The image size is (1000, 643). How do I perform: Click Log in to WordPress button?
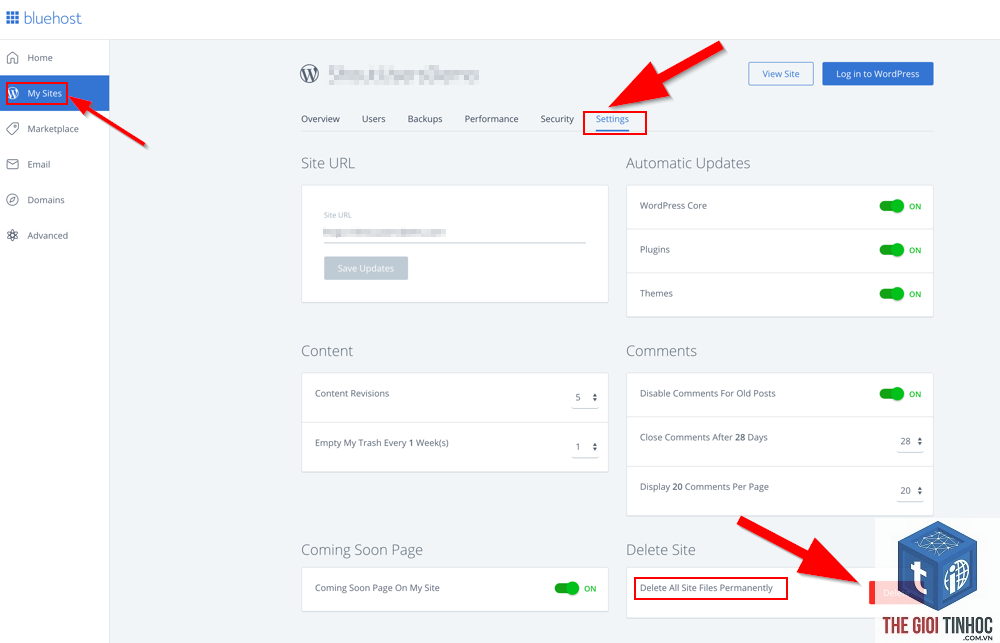(x=878, y=74)
